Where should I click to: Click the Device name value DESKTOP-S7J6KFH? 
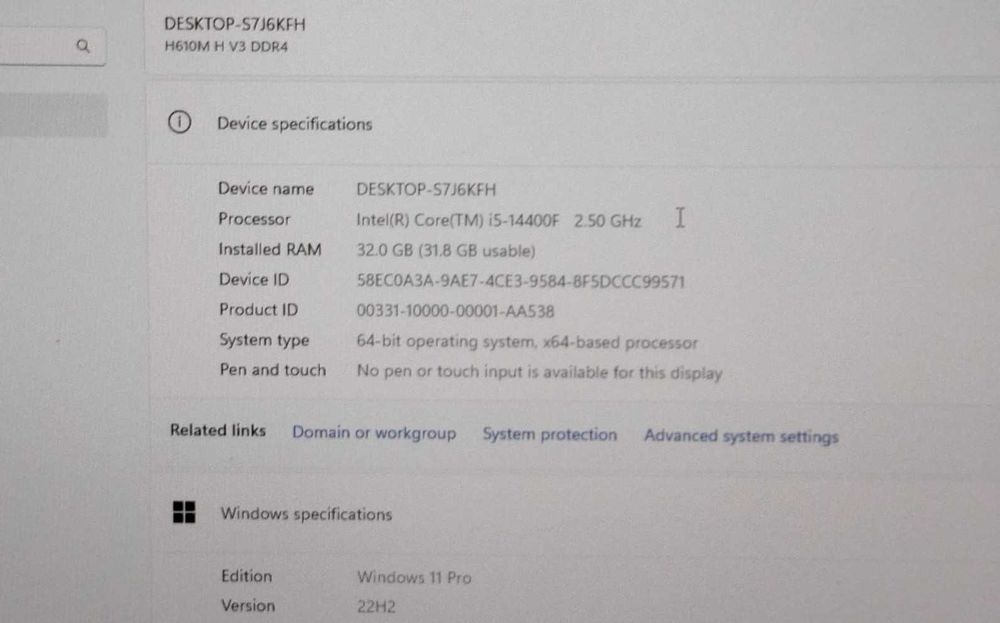pyautogui.click(x=426, y=189)
